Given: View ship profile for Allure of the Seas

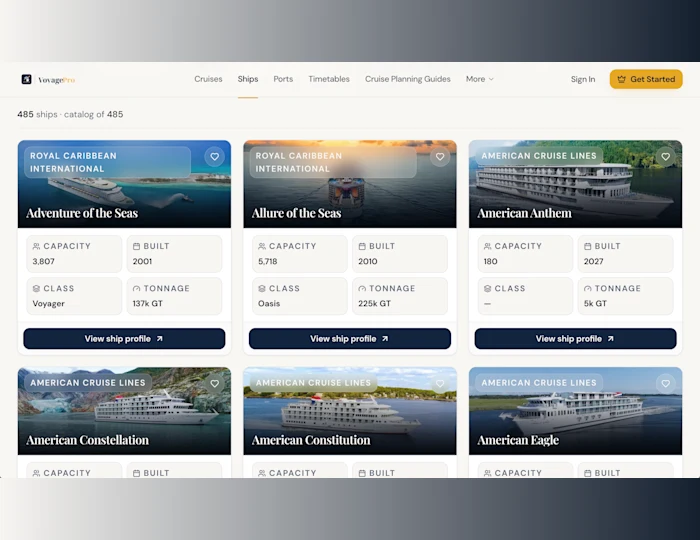Looking at the screenshot, I should (x=350, y=339).
